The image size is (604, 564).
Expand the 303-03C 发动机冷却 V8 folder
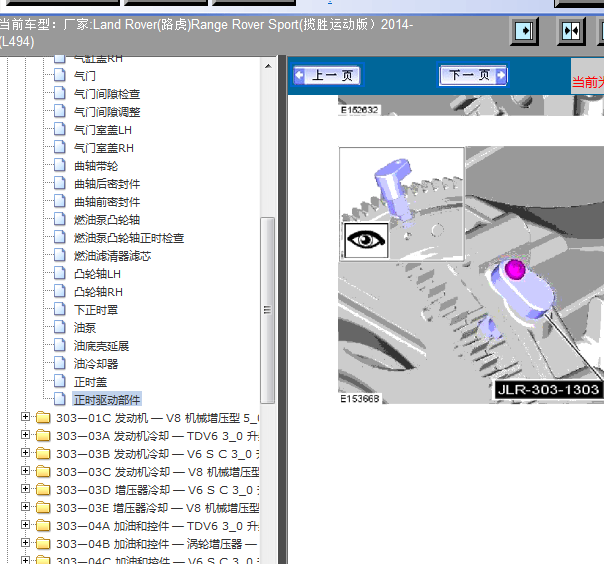(25, 471)
